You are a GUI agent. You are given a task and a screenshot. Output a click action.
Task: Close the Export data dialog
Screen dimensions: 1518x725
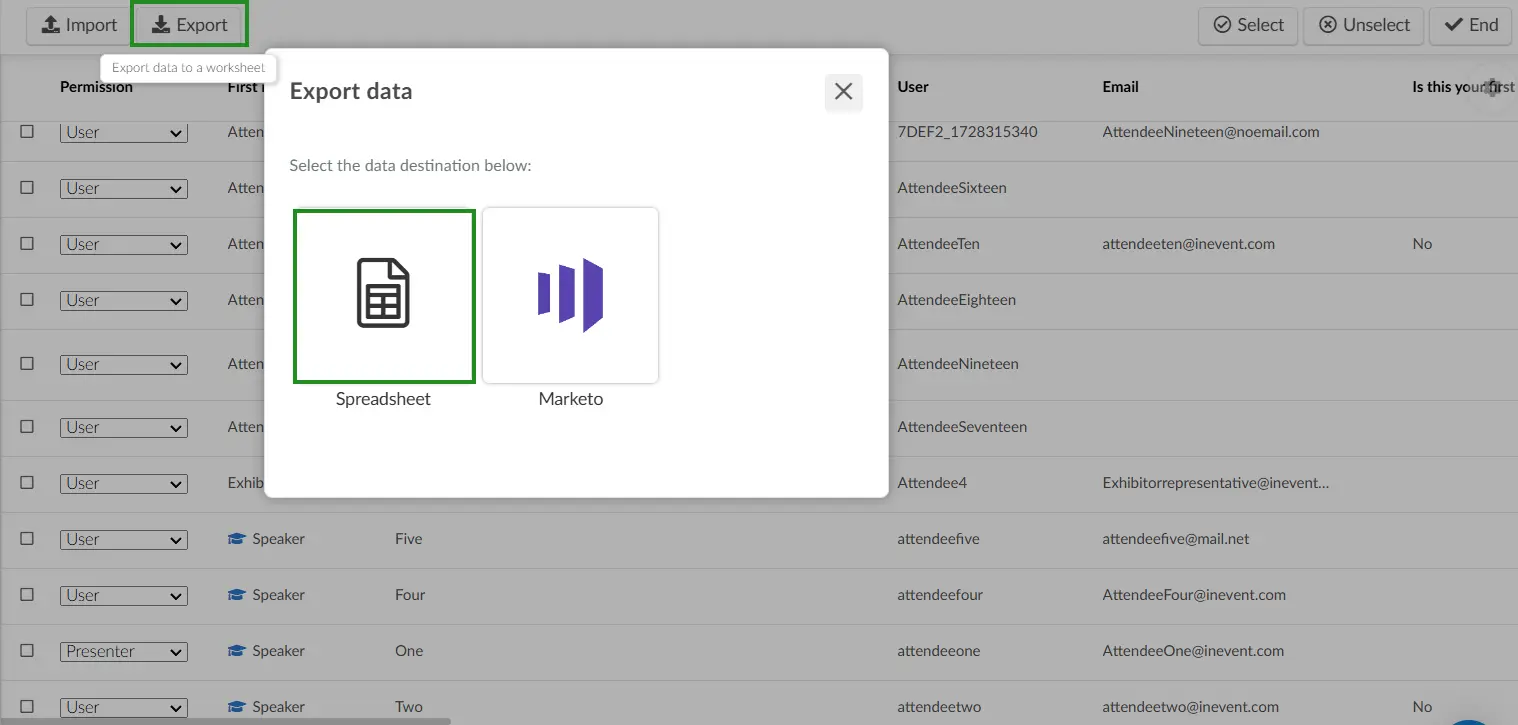[x=843, y=92]
